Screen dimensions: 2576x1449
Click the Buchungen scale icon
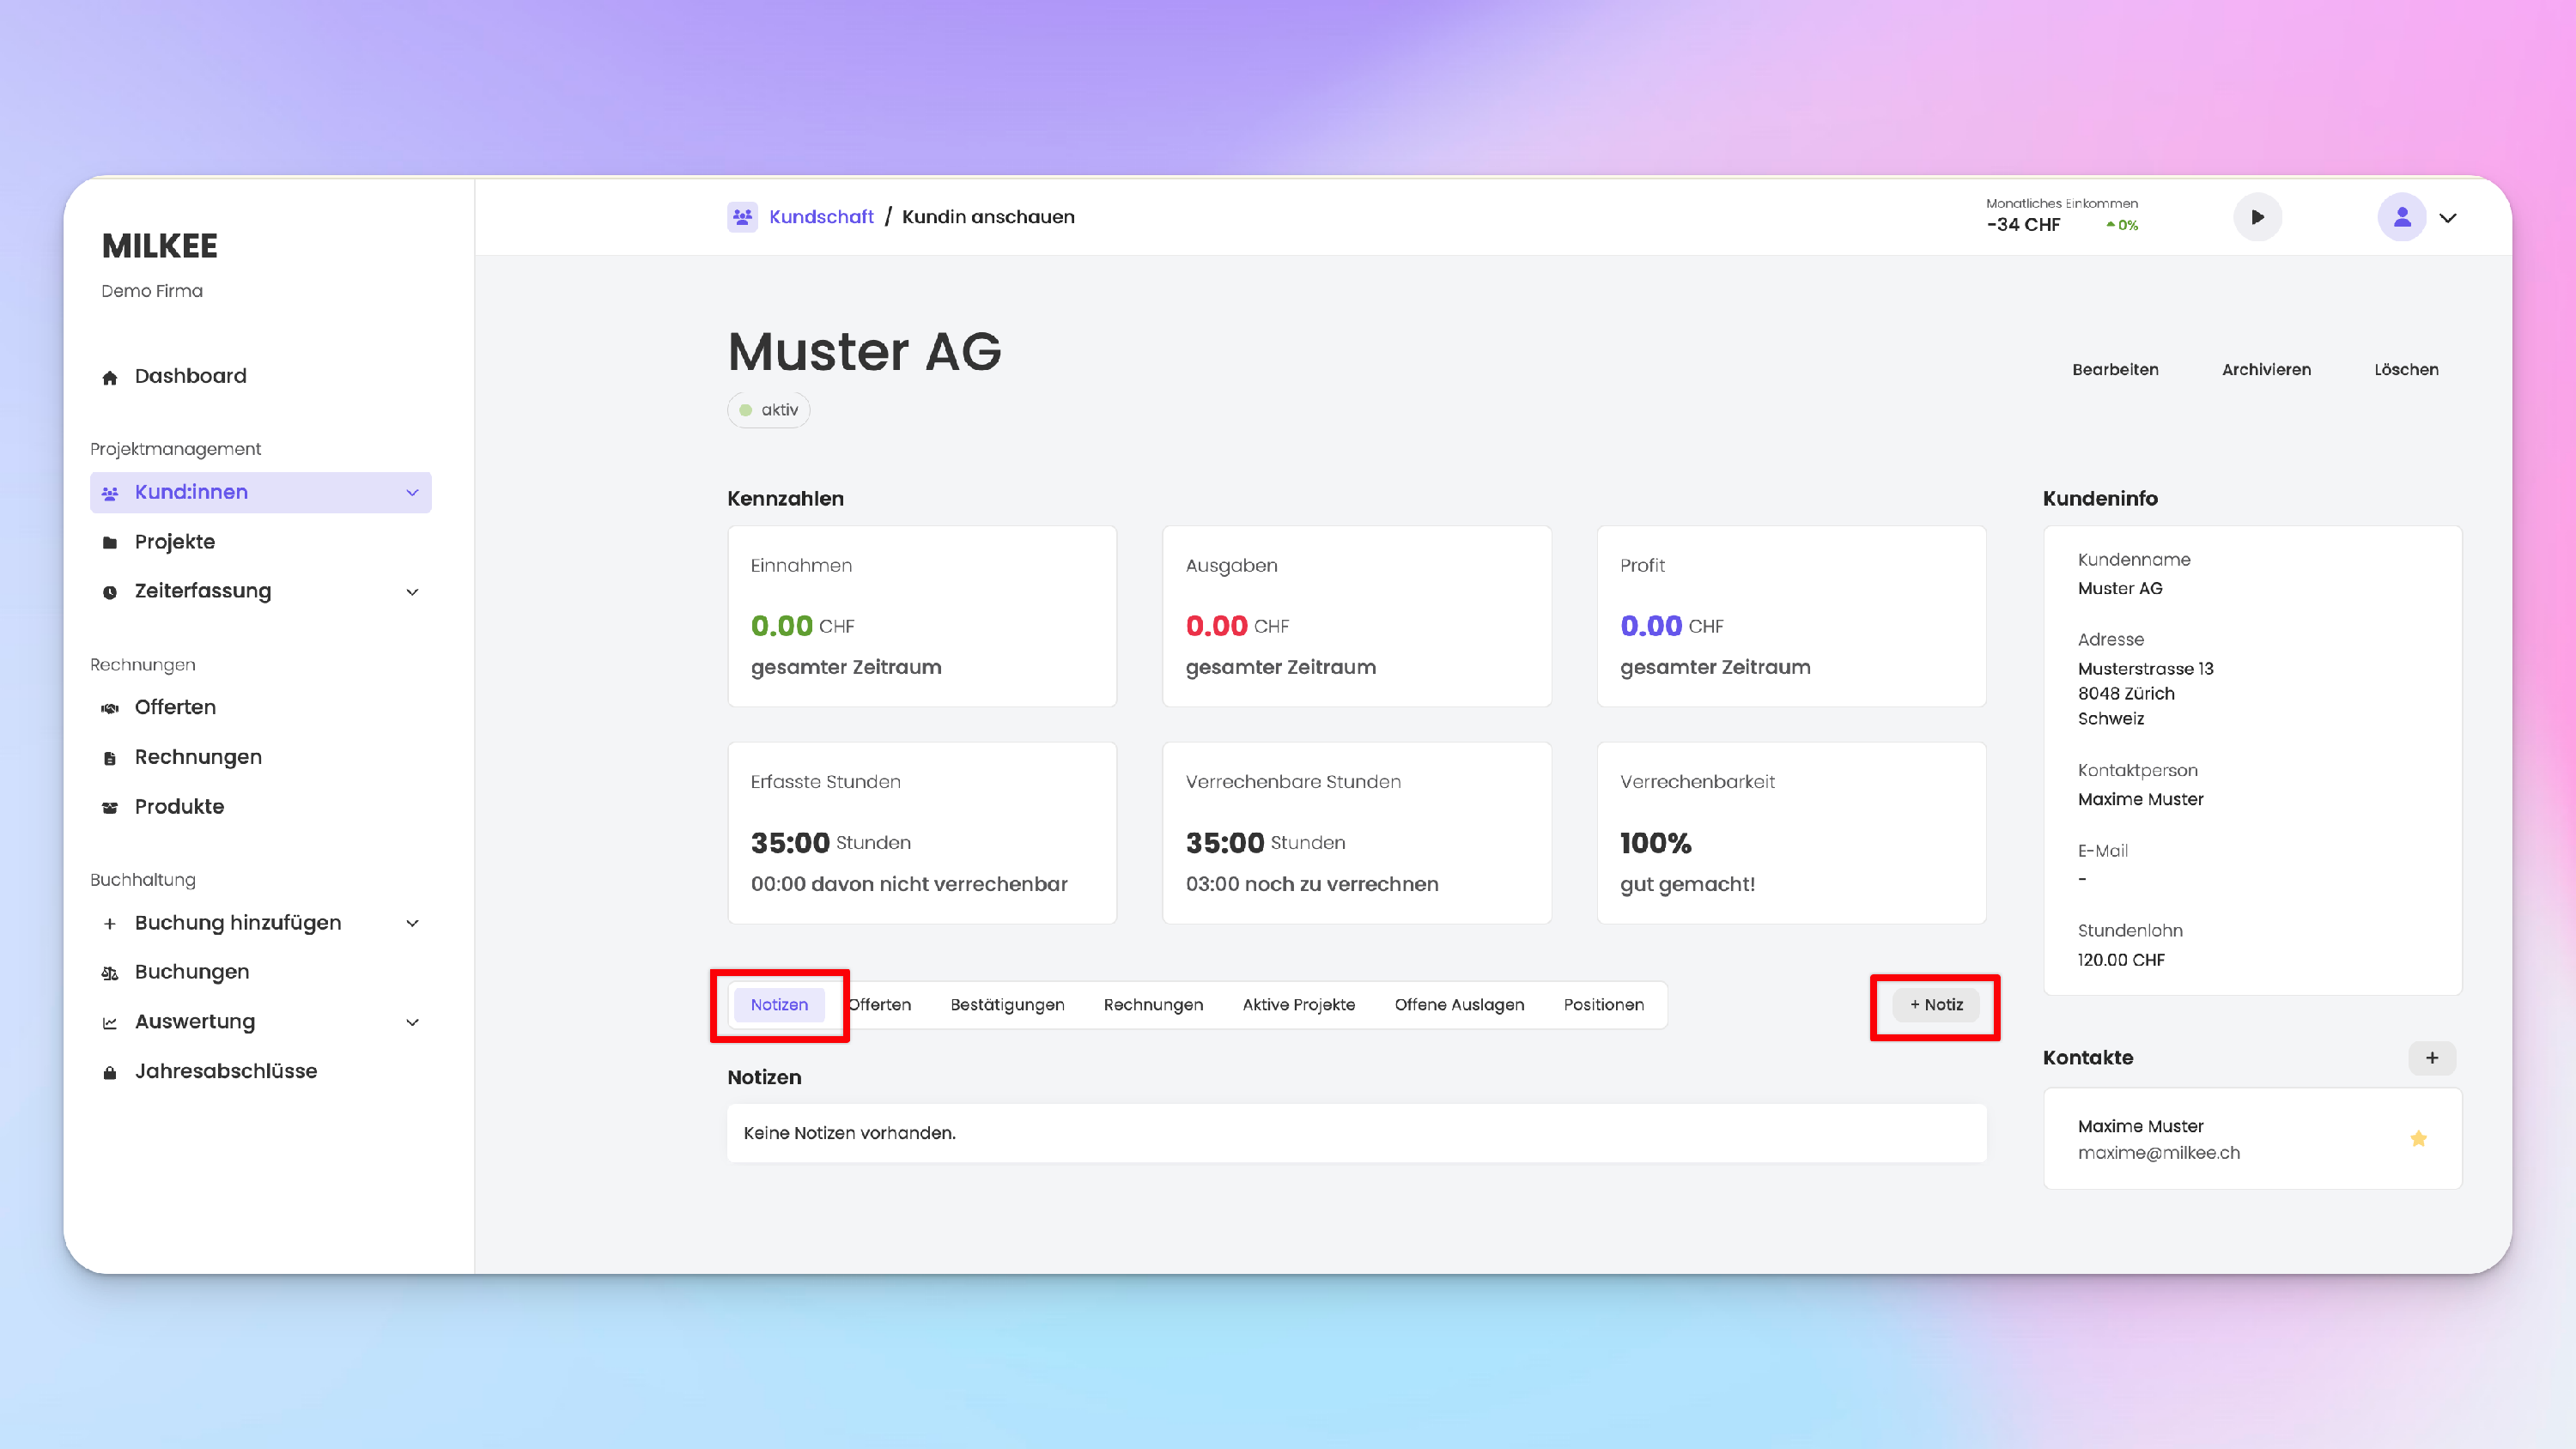click(x=110, y=973)
